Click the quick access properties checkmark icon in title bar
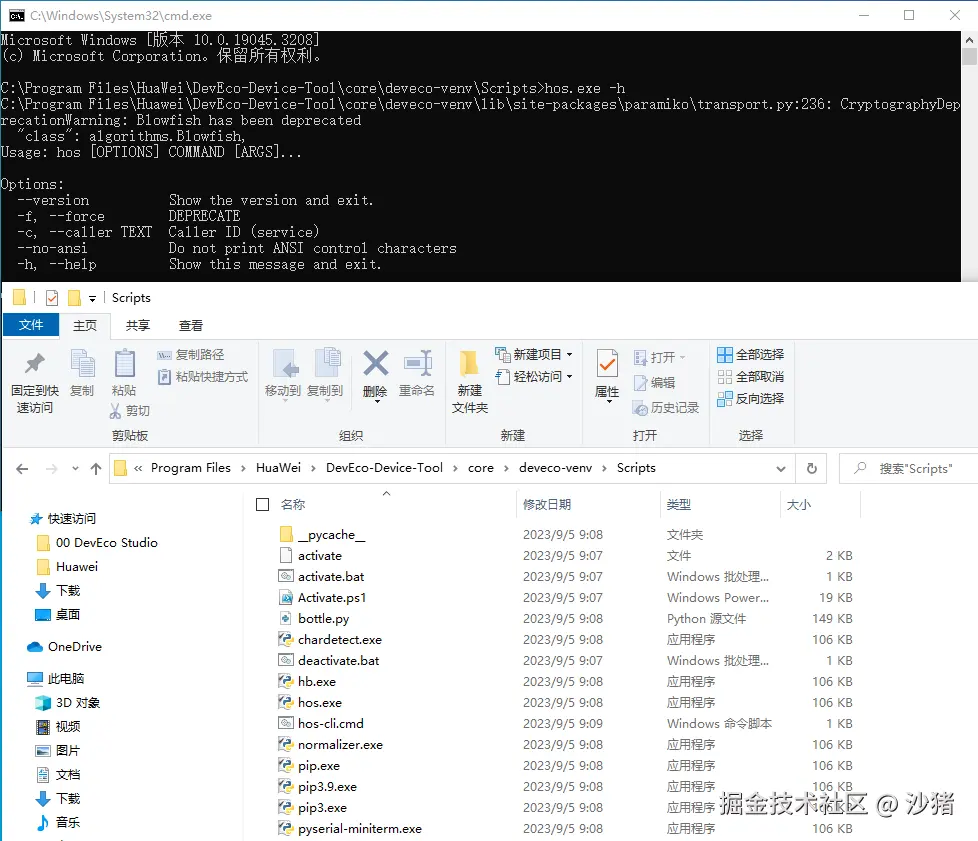The height and width of the screenshot is (841, 978). point(52,298)
